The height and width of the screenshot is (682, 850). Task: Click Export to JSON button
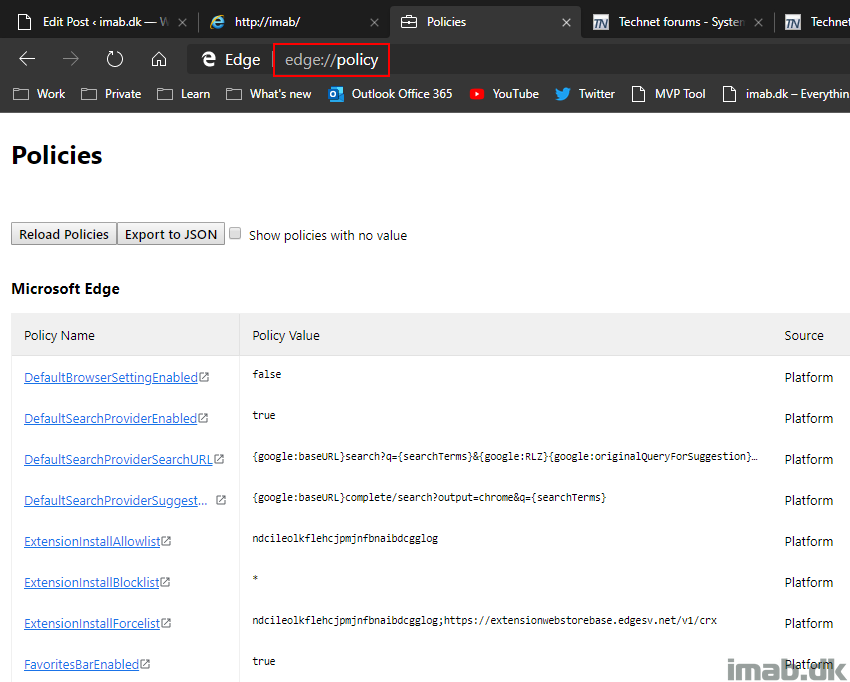171,234
